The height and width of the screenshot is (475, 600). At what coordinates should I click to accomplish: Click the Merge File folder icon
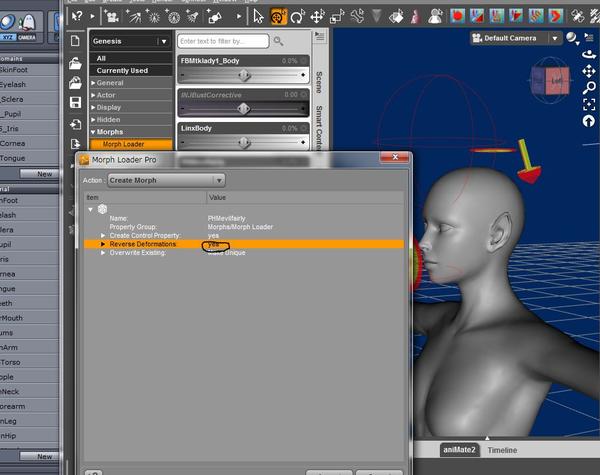(75, 83)
